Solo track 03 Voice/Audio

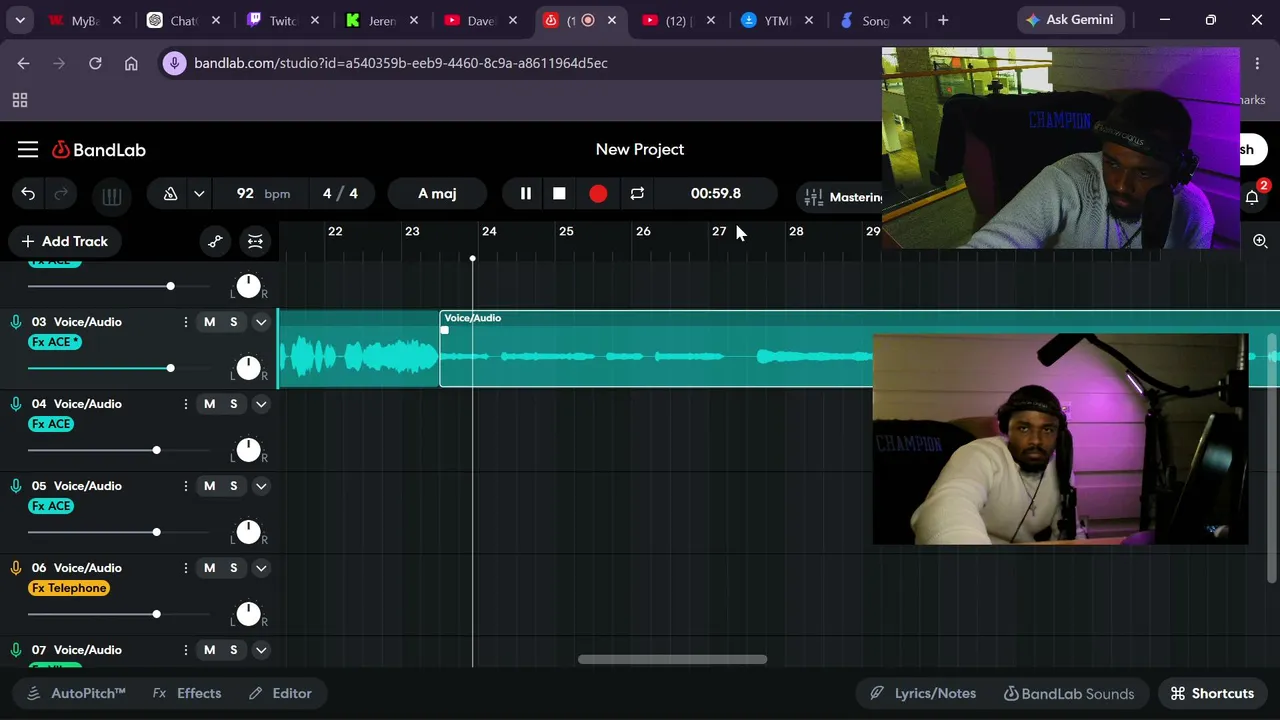tap(234, 322)
